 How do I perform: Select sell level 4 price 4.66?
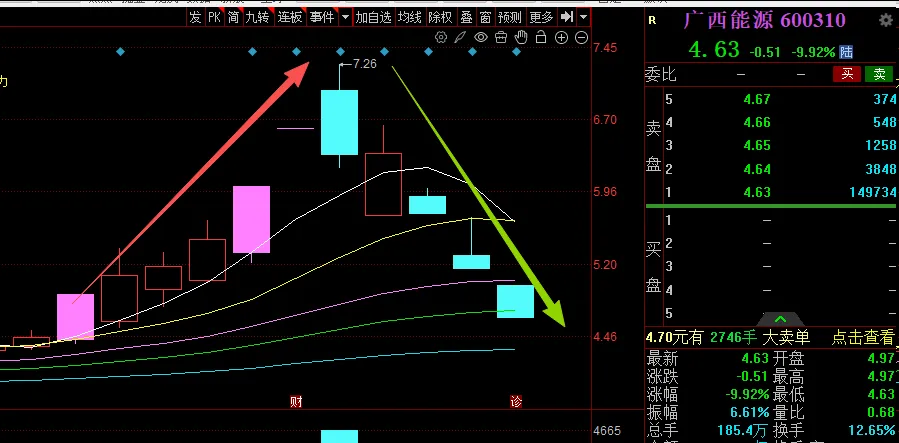[757, 123]
